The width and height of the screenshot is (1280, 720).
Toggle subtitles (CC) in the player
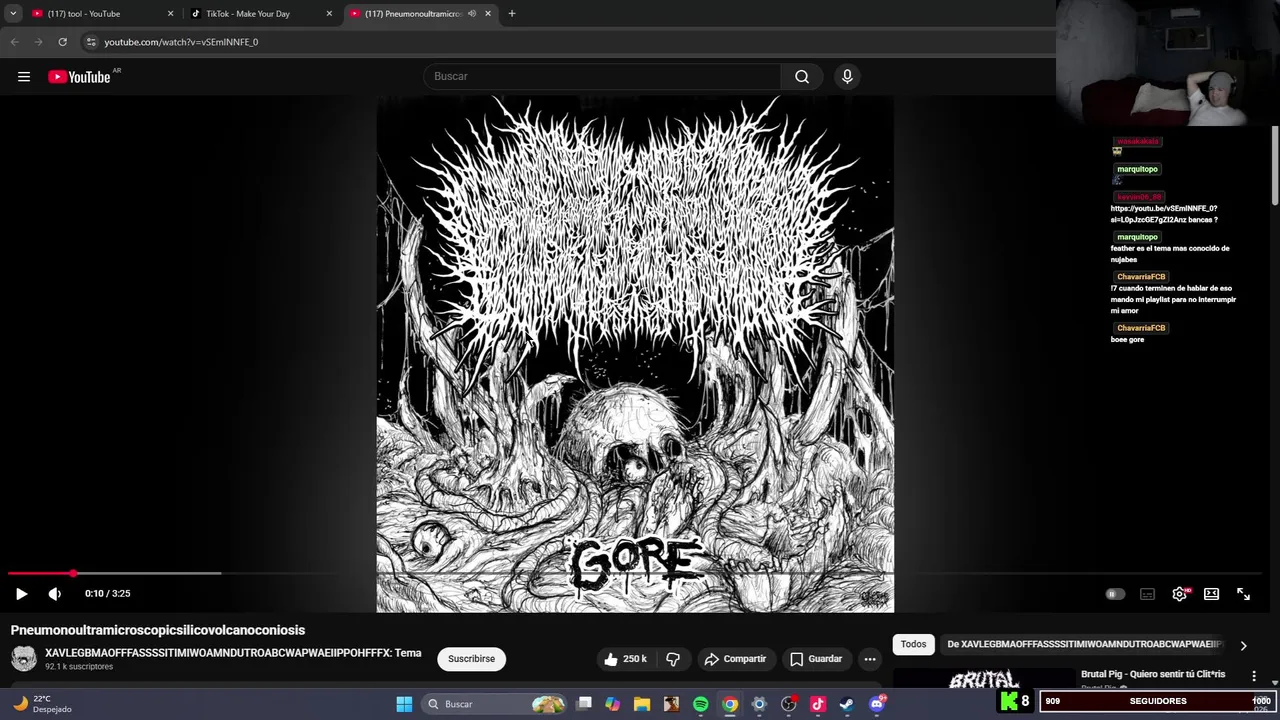tap(1147, 594)
